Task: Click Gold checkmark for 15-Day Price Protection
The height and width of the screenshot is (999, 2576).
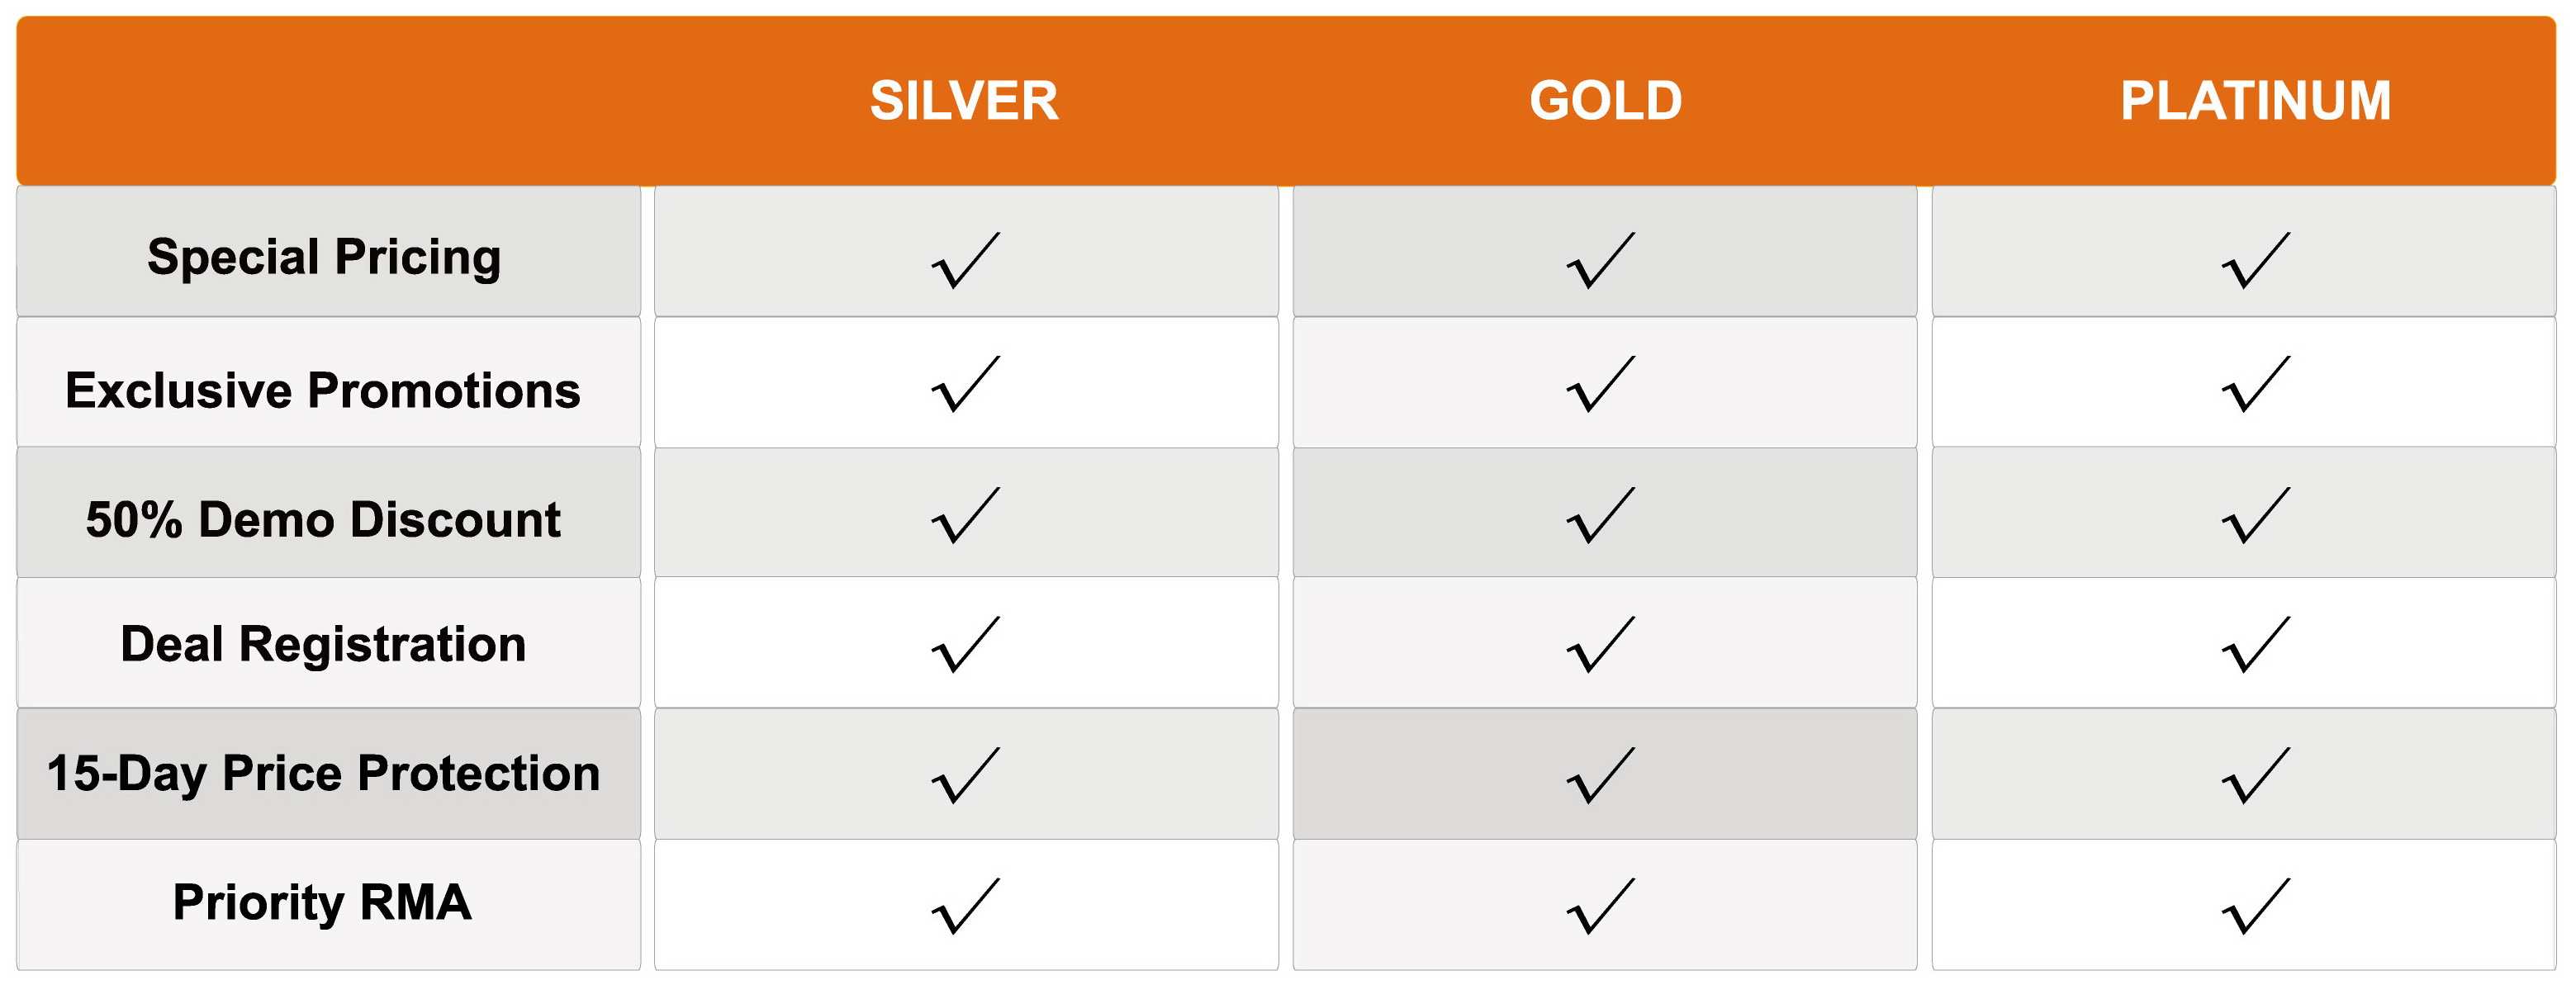Action: (1601, 775)
